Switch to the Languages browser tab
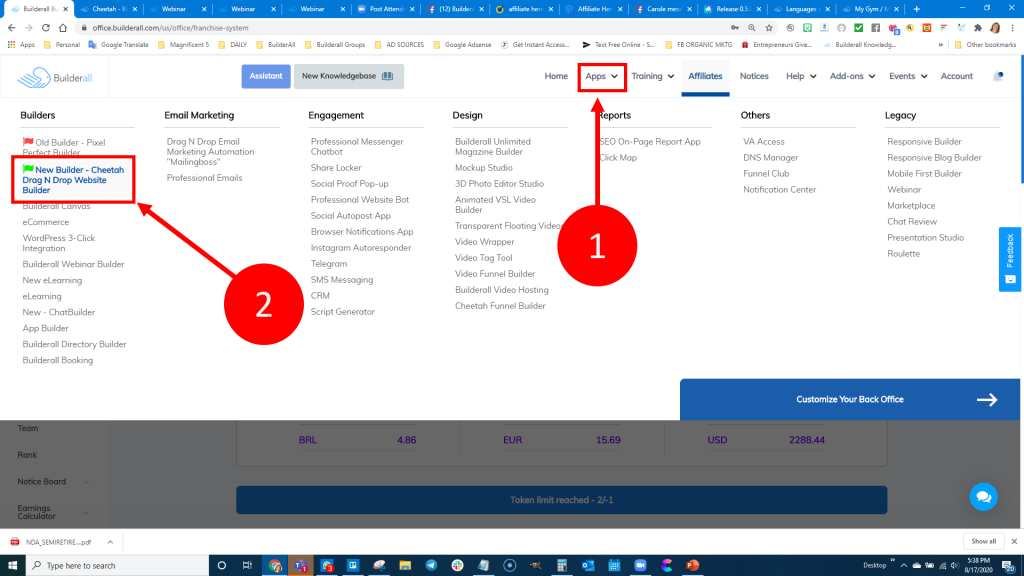Viewport: 1024px width, 576px height. 801,9
